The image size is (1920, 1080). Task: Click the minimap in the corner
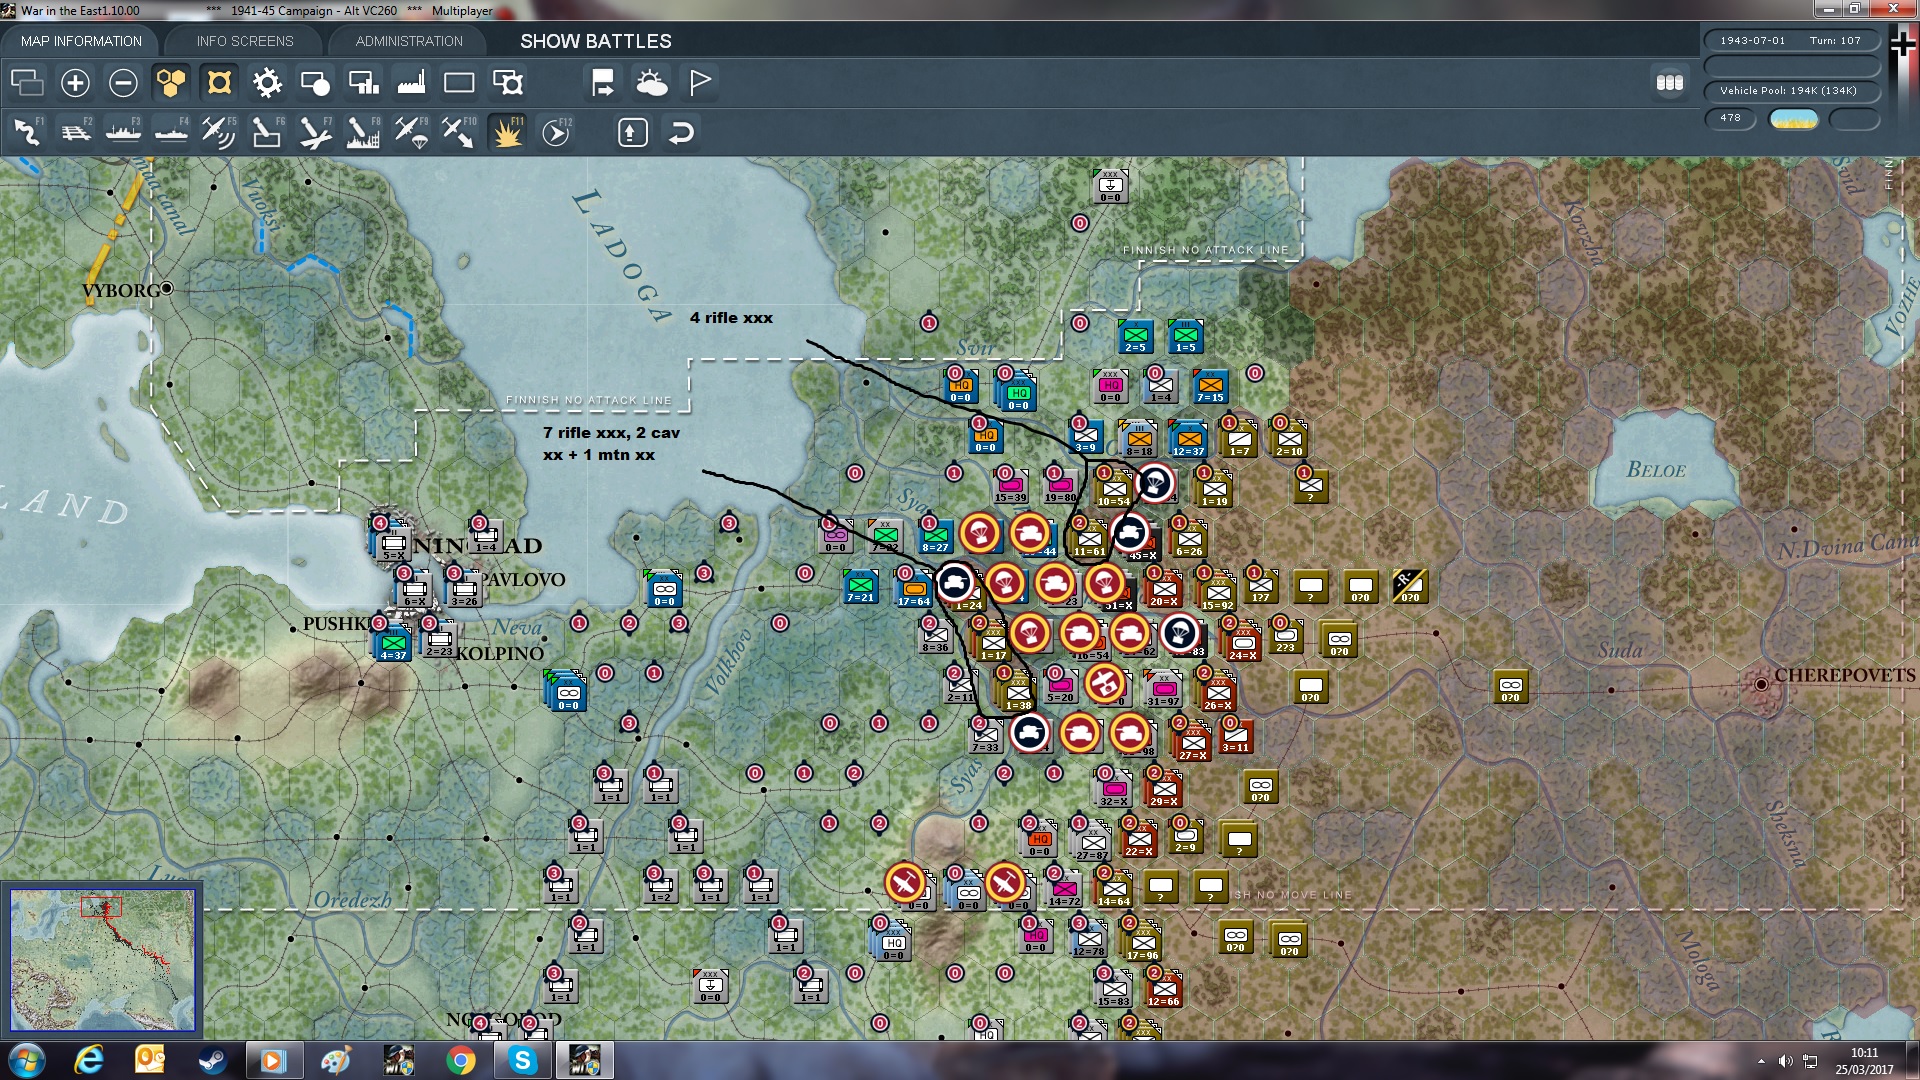point(102,960)
